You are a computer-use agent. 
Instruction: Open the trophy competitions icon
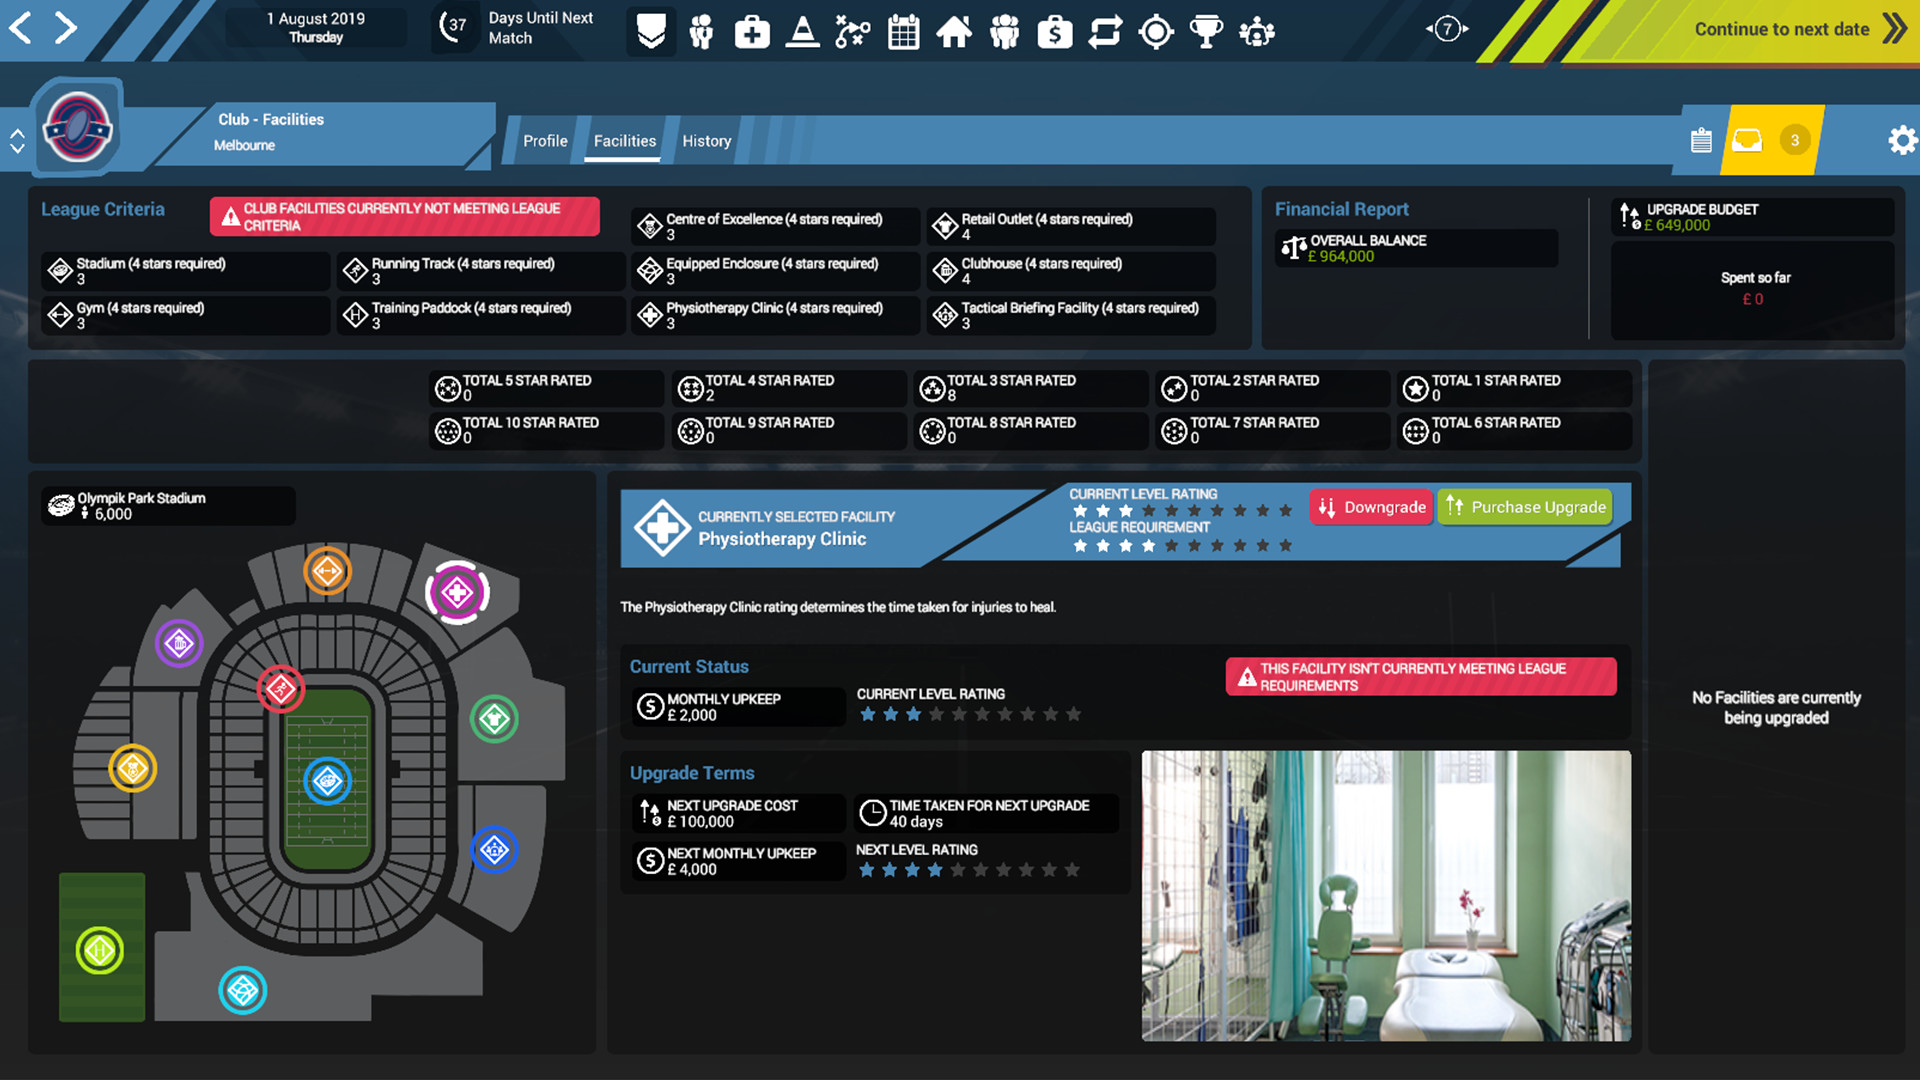1206,31
